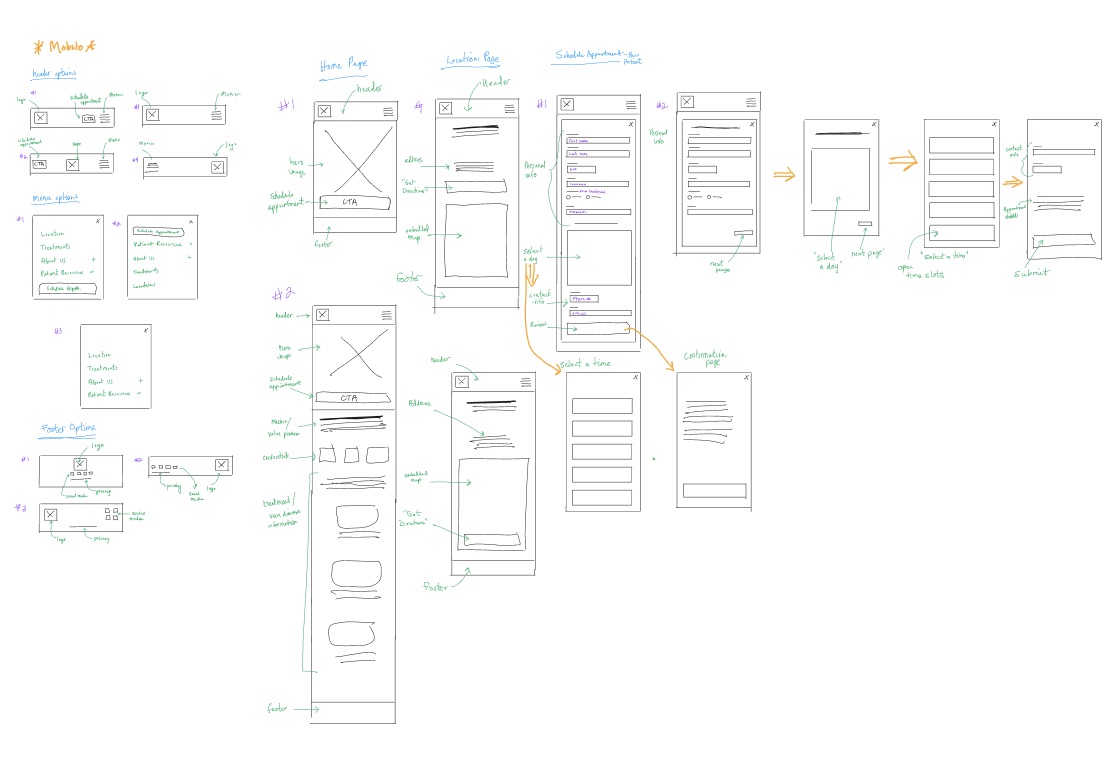This screenshot has height=758, width=1120.
Task: Close menu option #3 with its X
Action: tap(146, 330)
